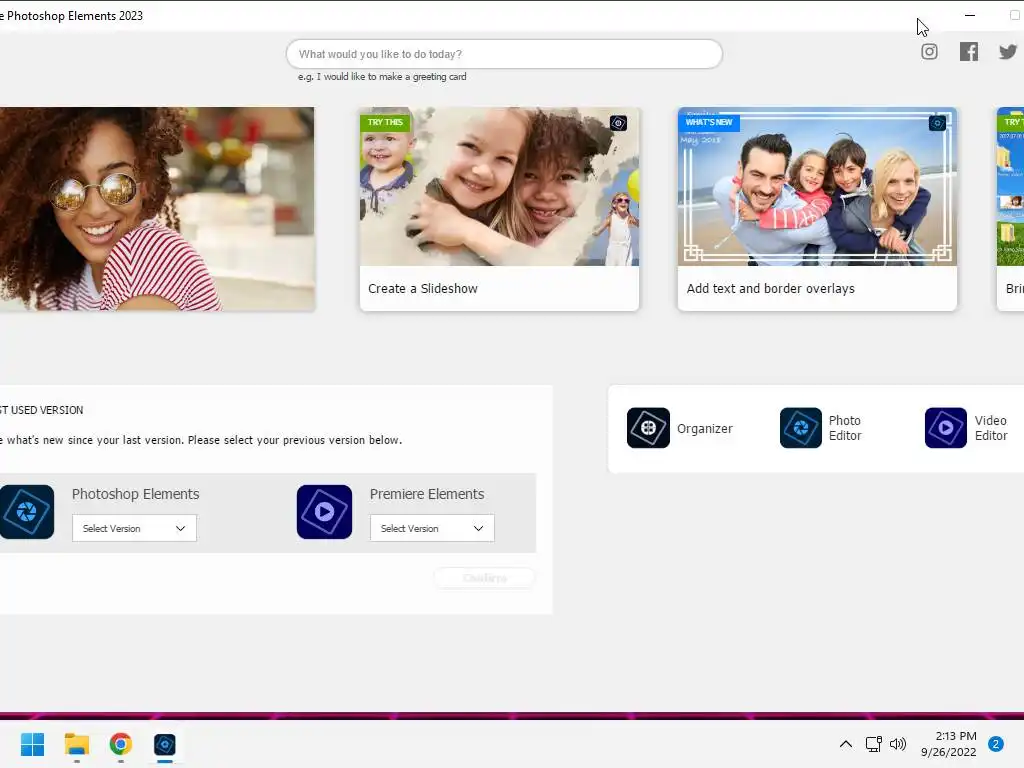Open the 'Add text and border overlays' card

tap(817, 209)
